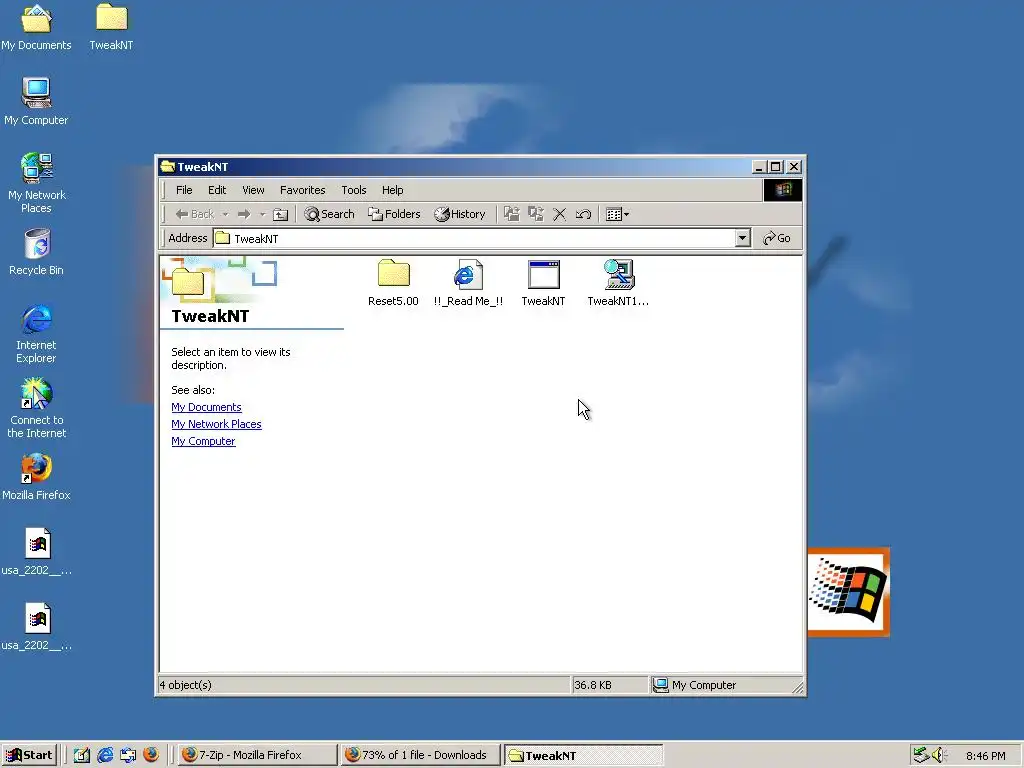Open the File menu
This screenshot has width=1024, height=768.
tap(184, 190)
